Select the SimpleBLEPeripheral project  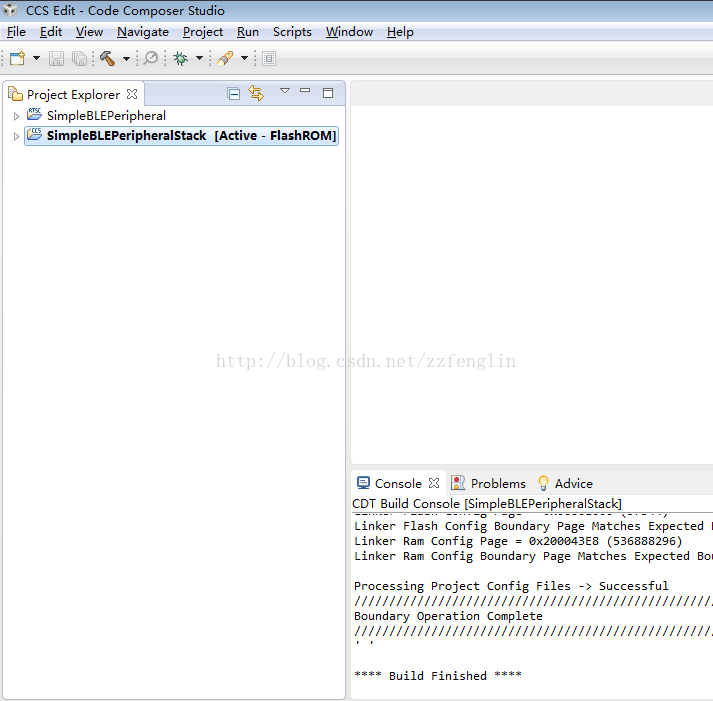pos(106,116)
